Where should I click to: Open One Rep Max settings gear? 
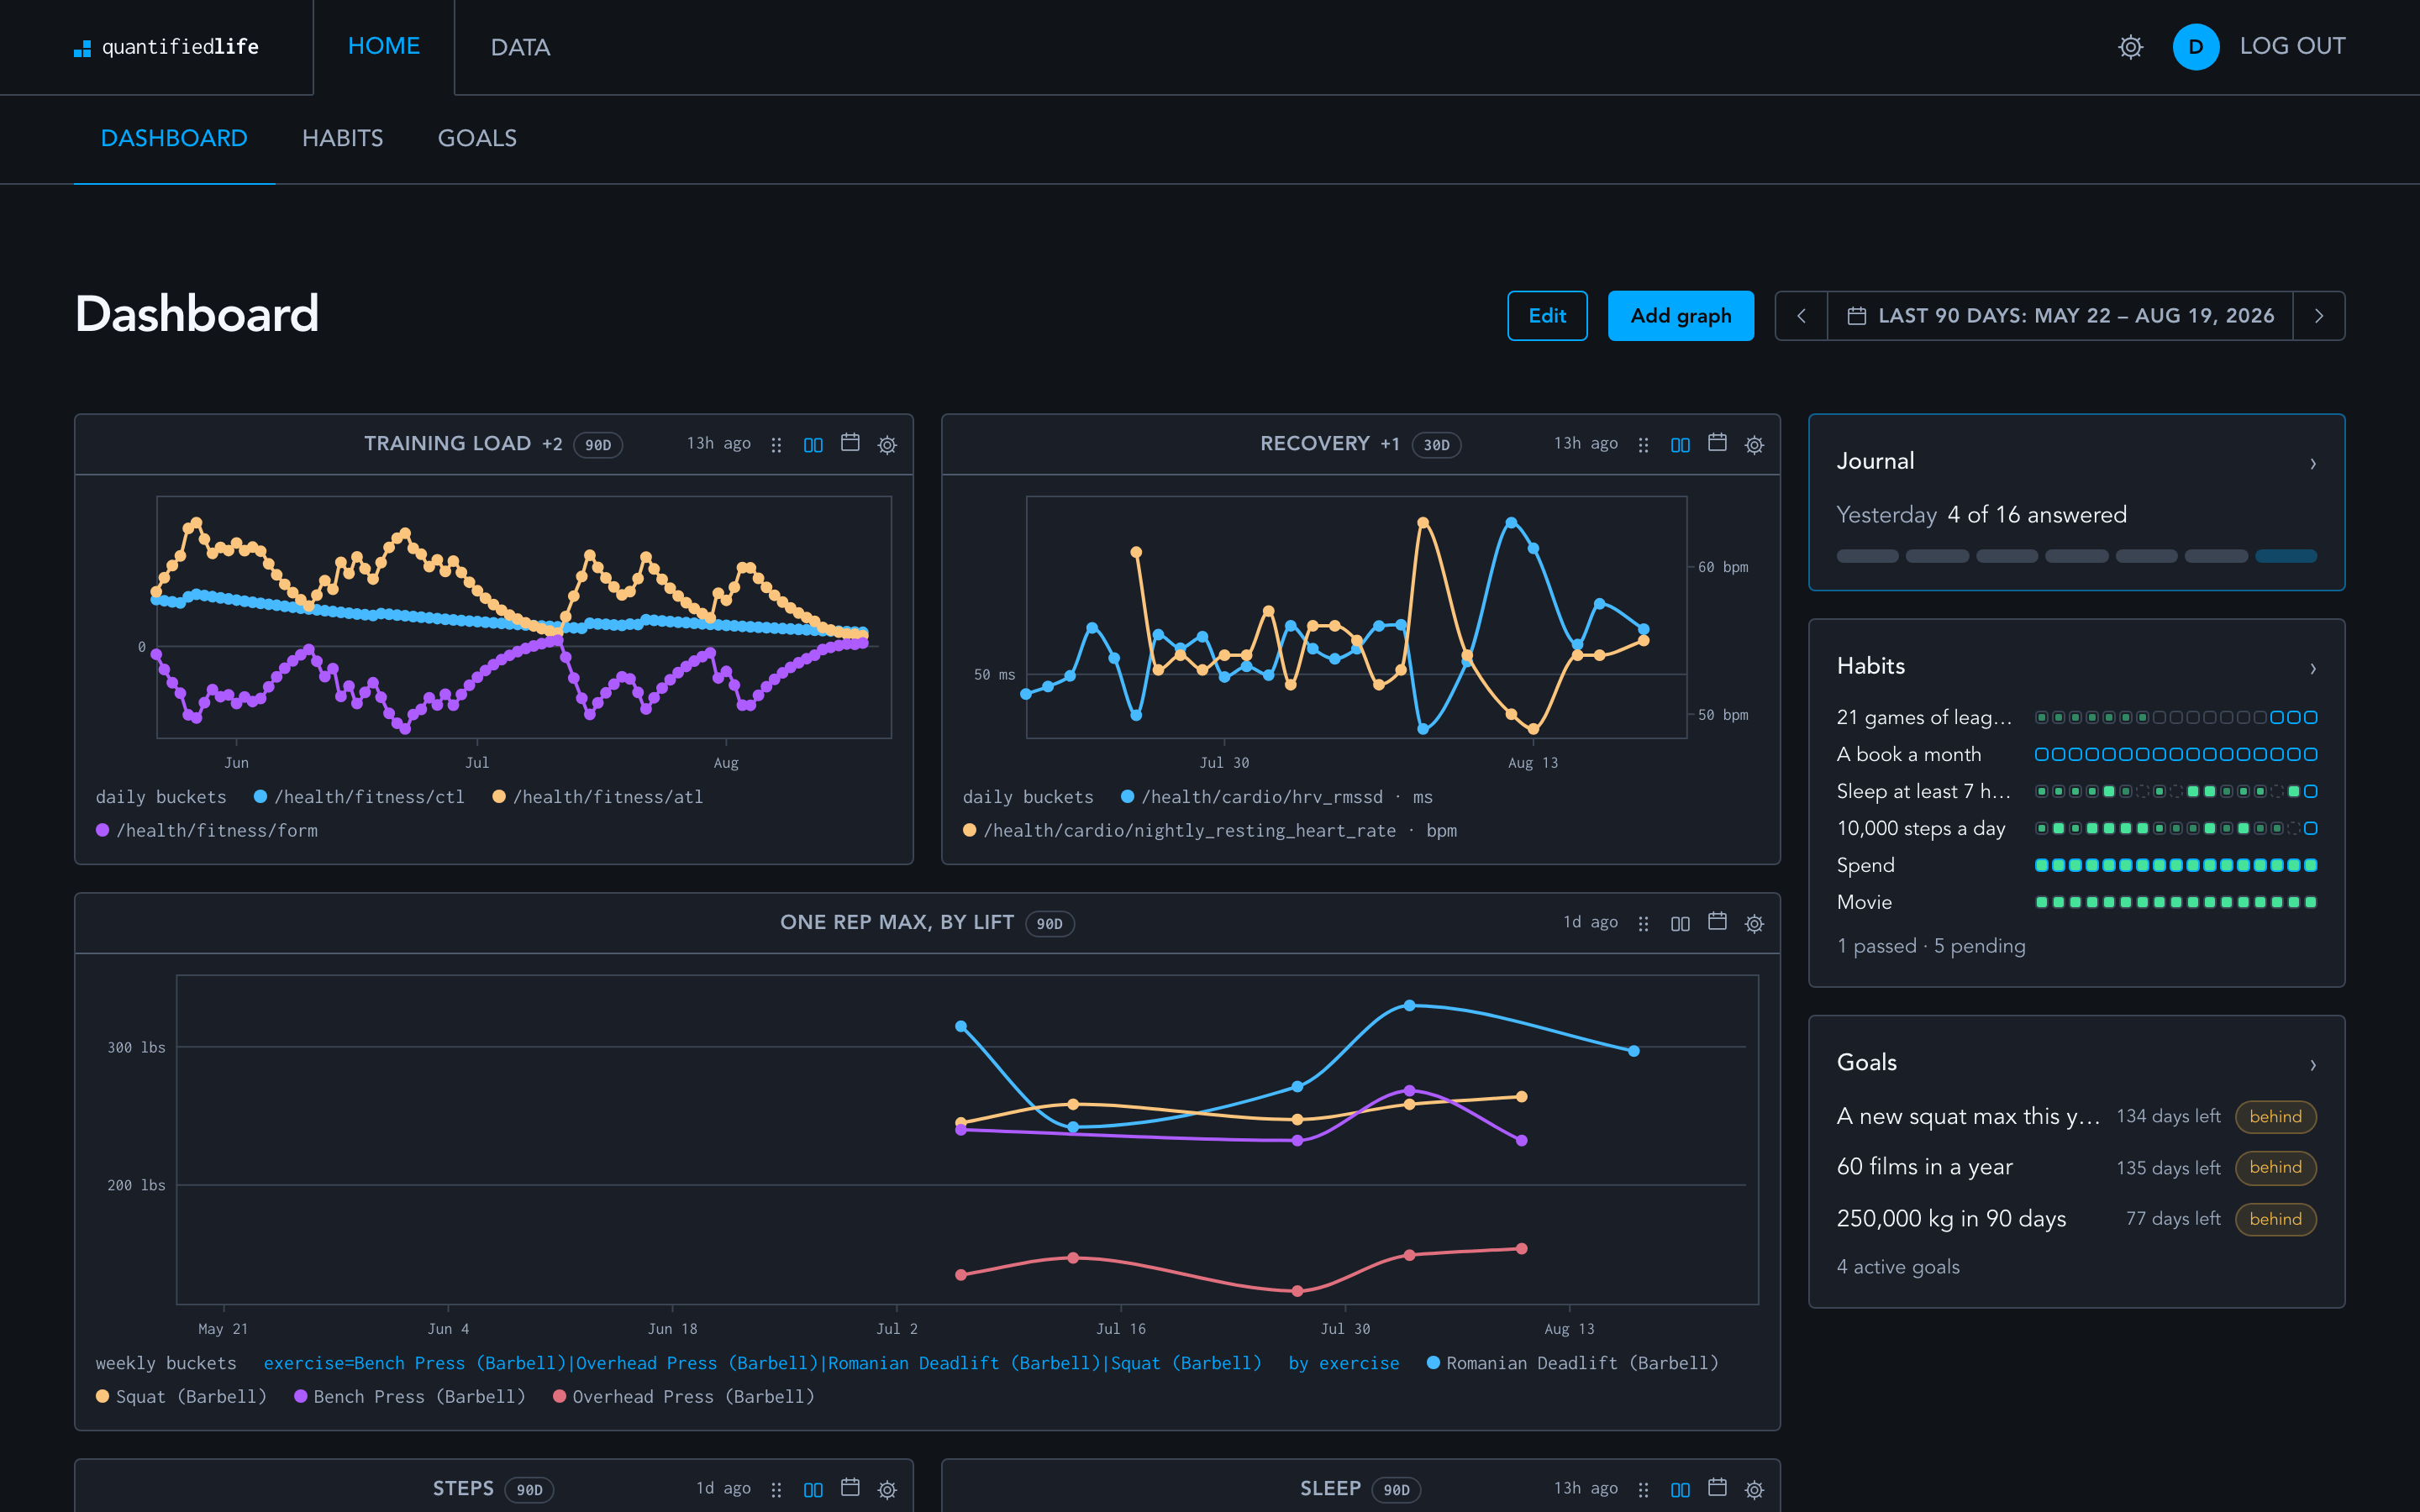pyautogui.click(x=1754, y=923)
